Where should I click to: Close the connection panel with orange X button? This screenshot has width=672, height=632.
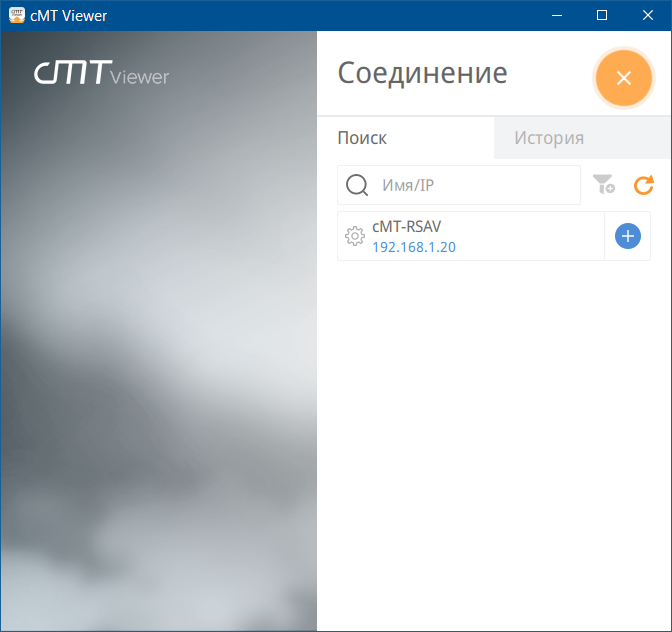(x=624, y=78)
